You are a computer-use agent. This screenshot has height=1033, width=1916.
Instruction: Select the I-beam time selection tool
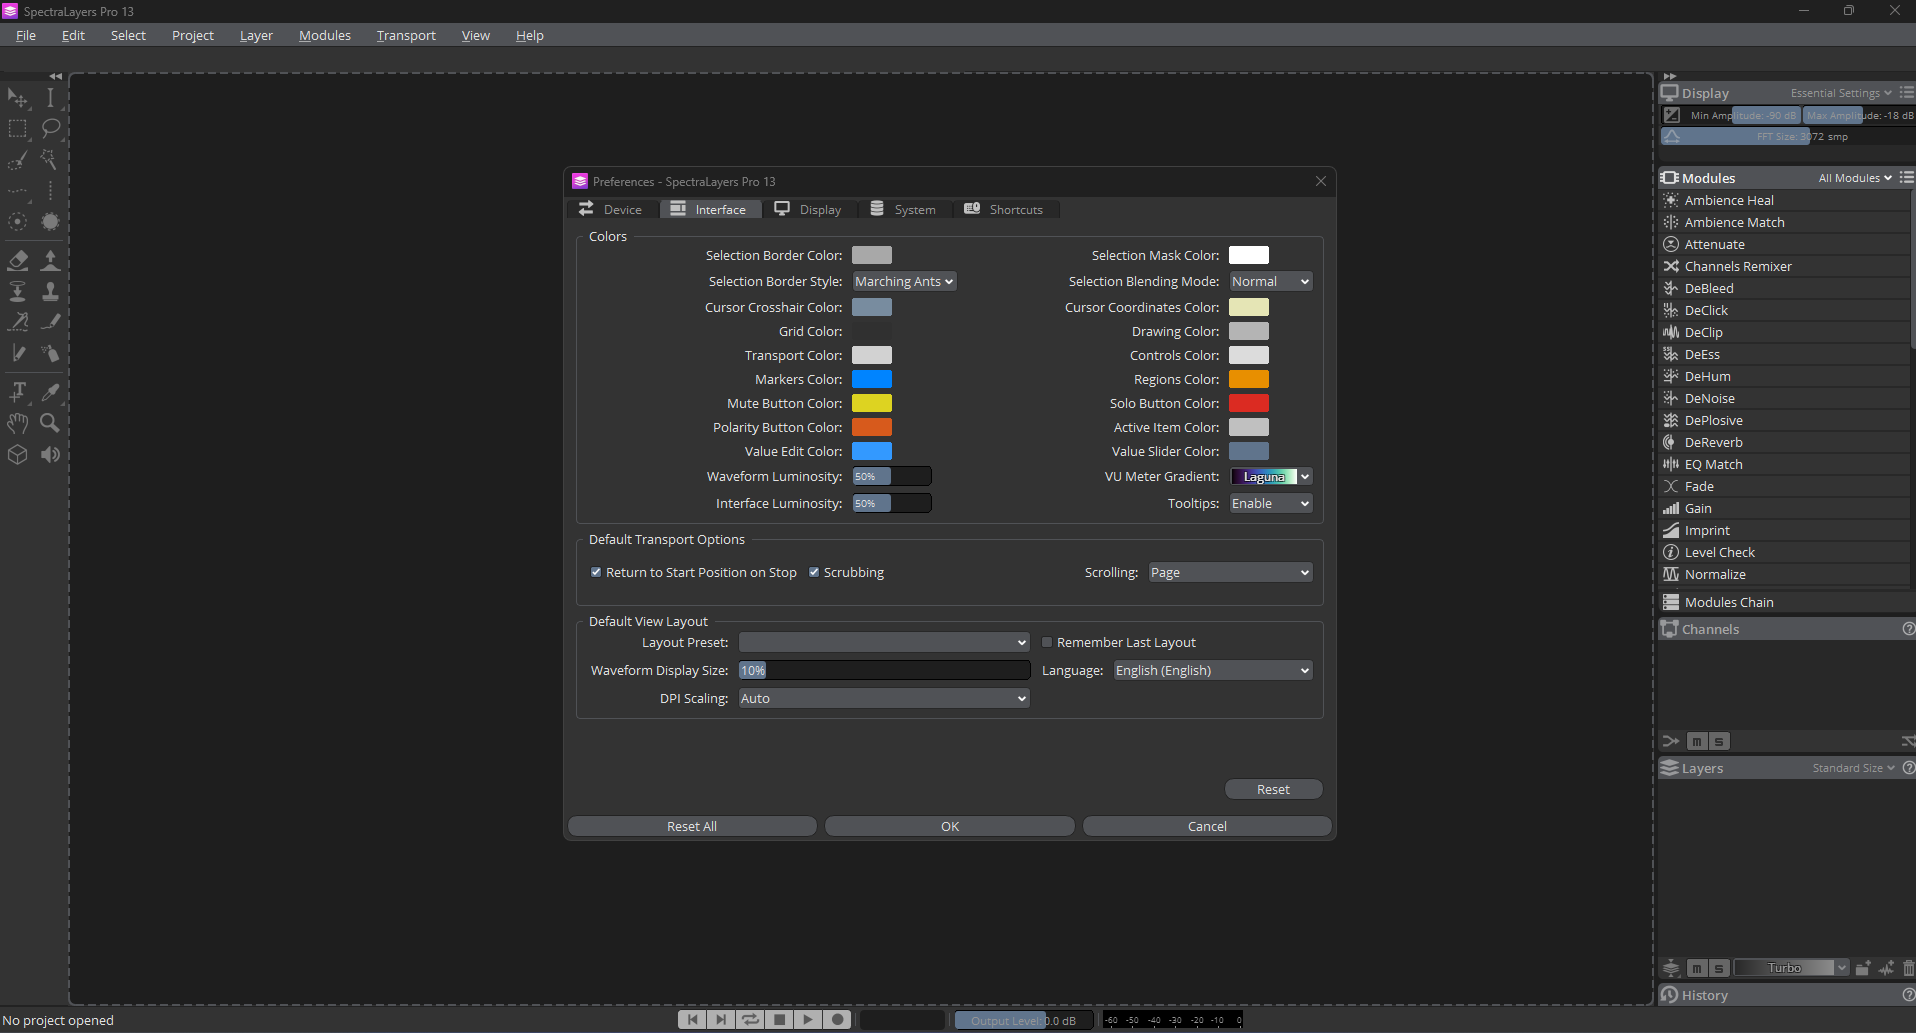point(50,98)
